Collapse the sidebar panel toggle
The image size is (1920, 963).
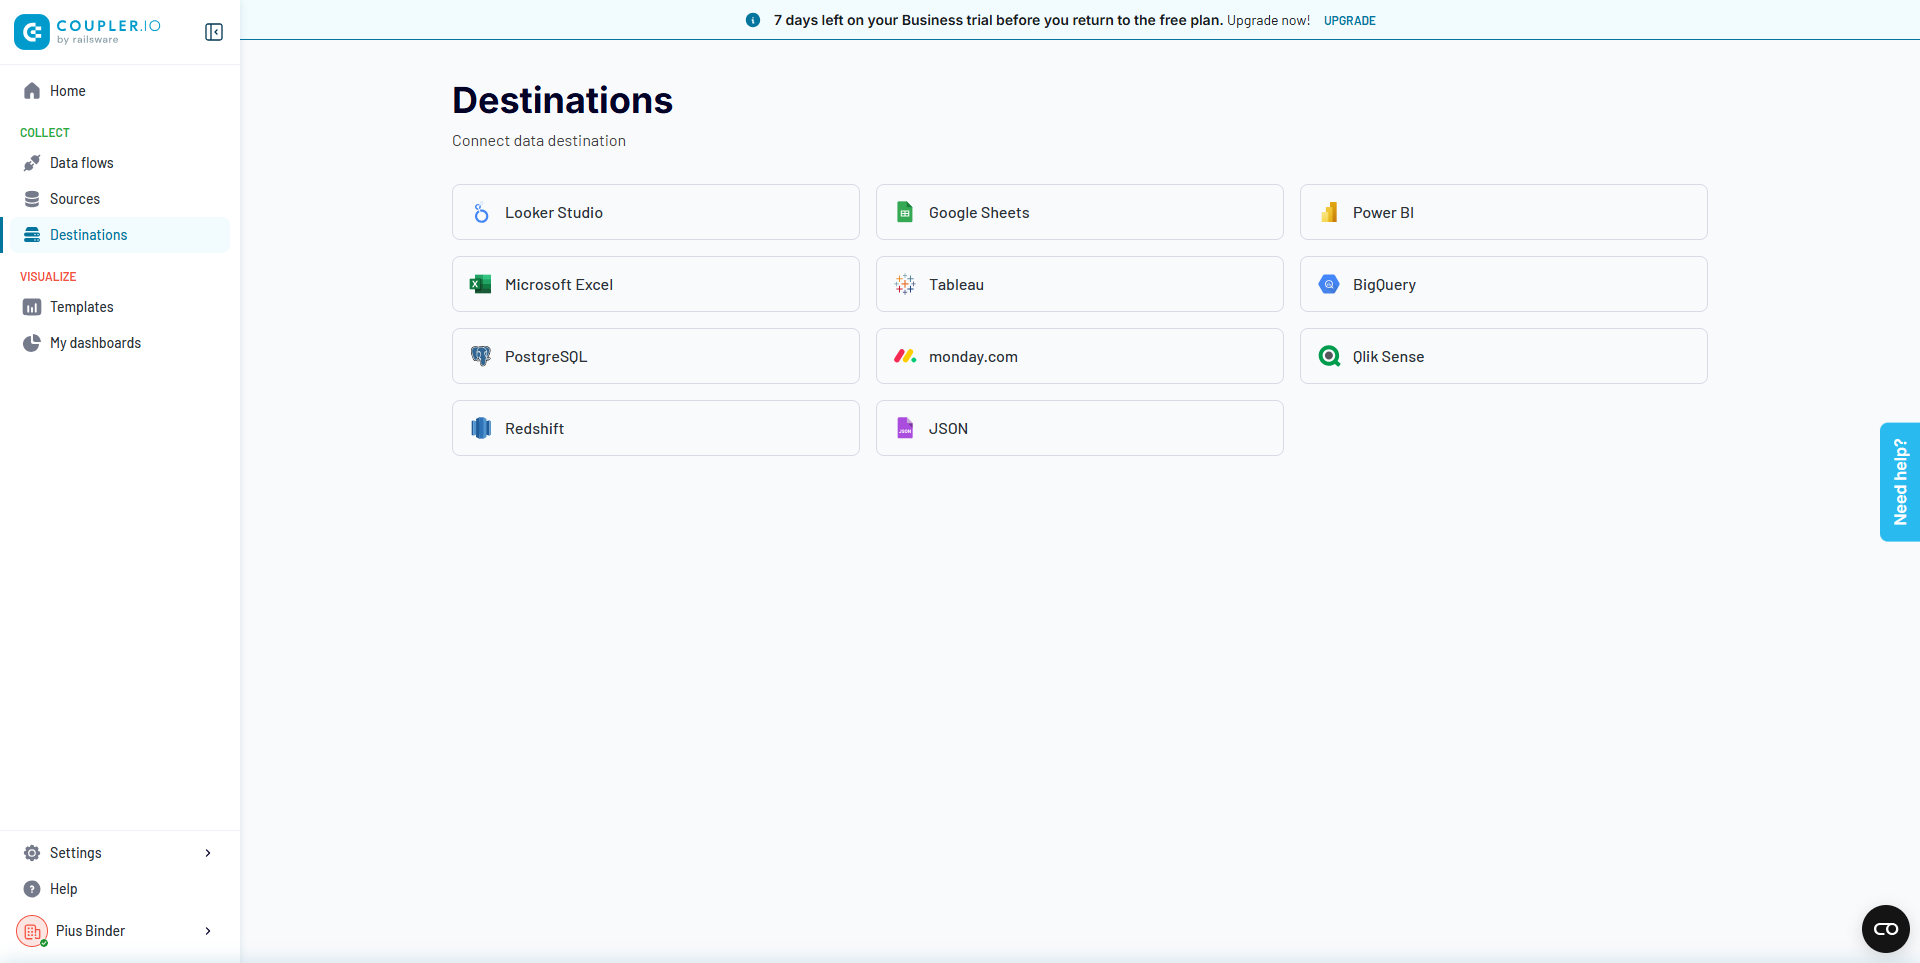point(214,32)
